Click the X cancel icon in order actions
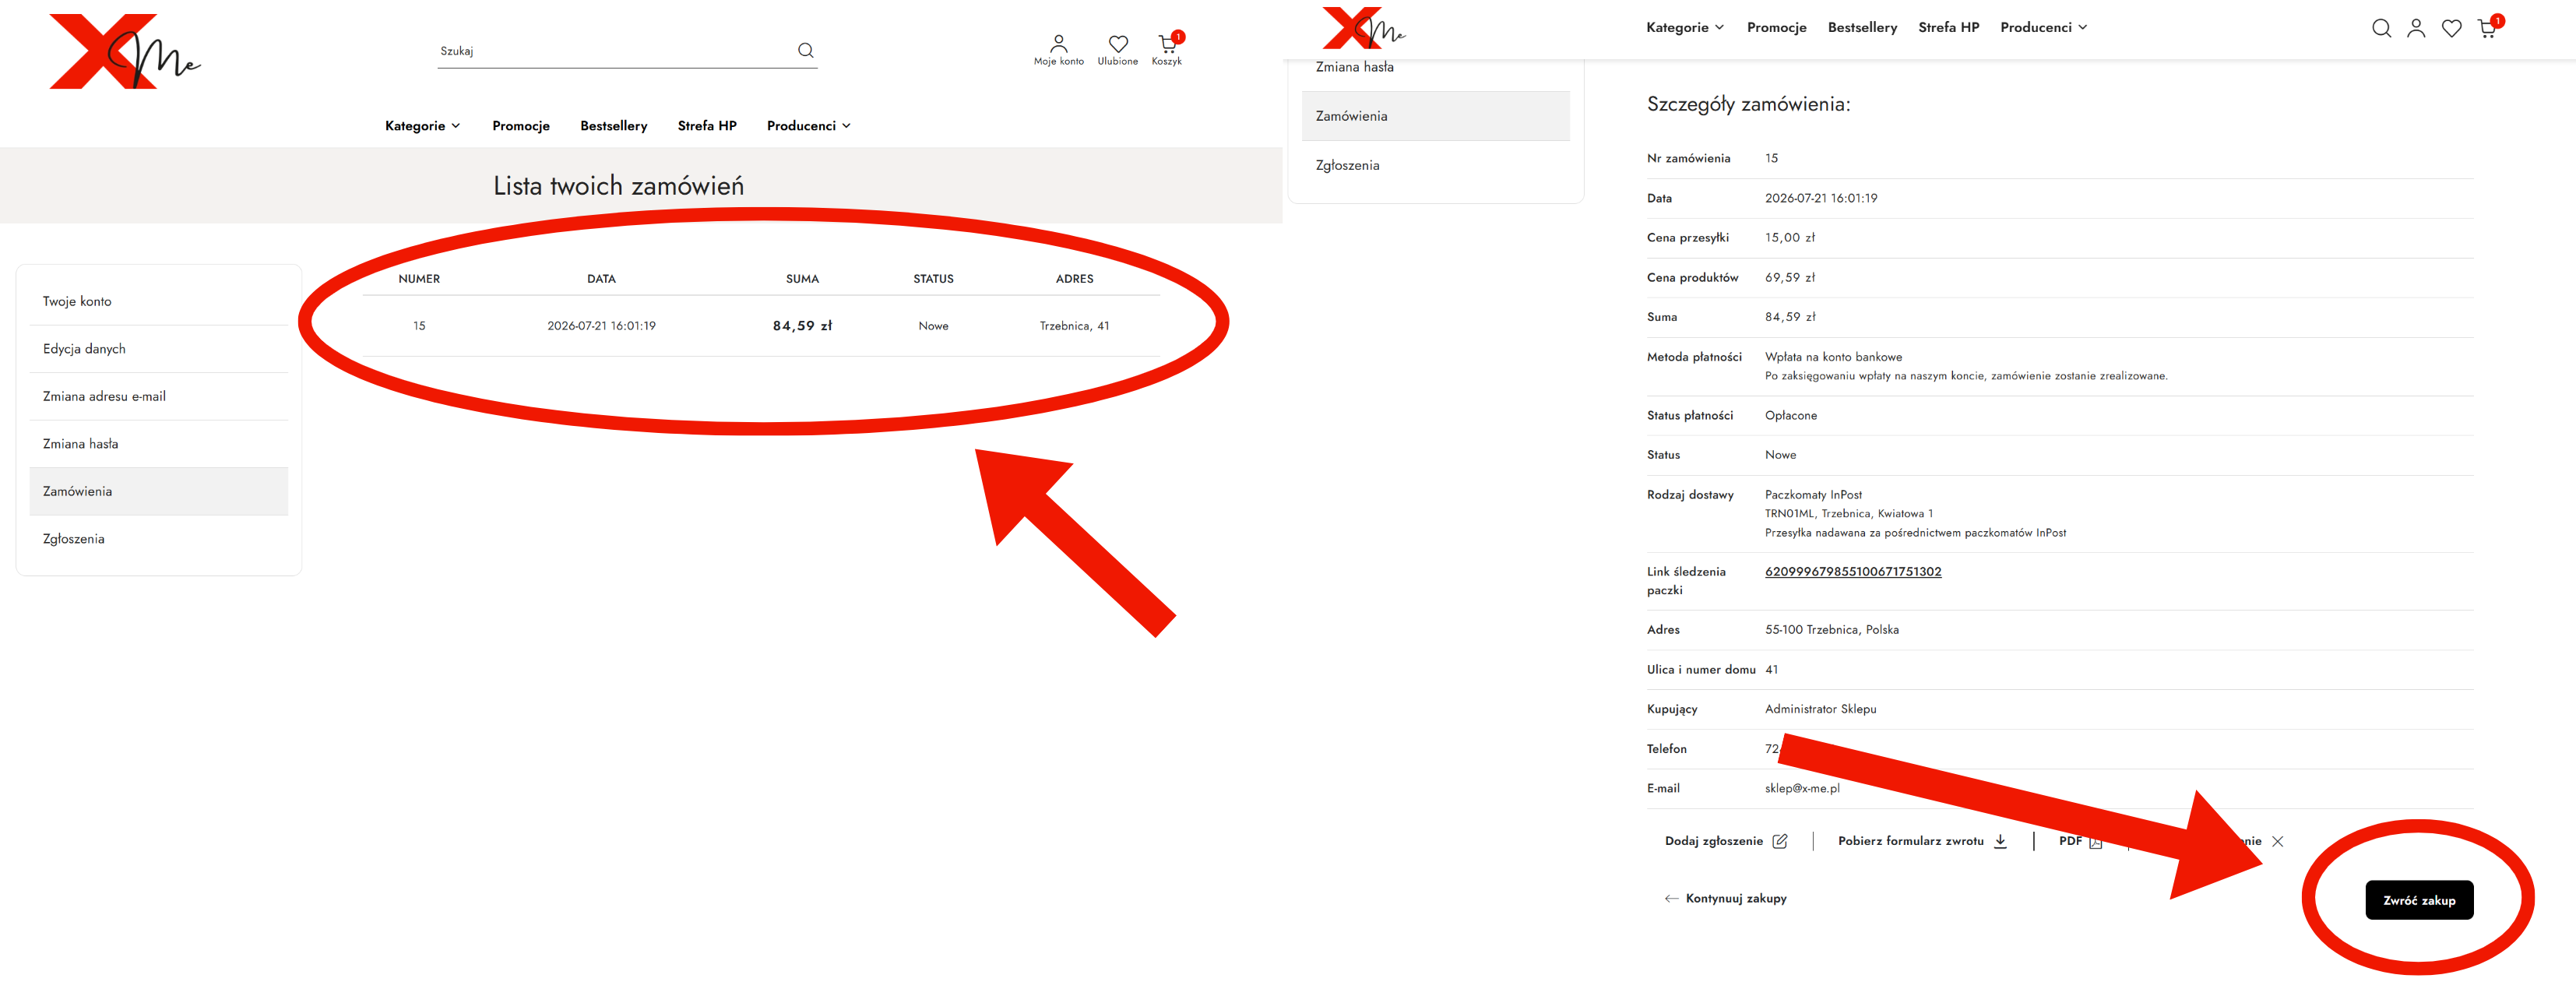2576x996 pixels. tap(2277, 841)
